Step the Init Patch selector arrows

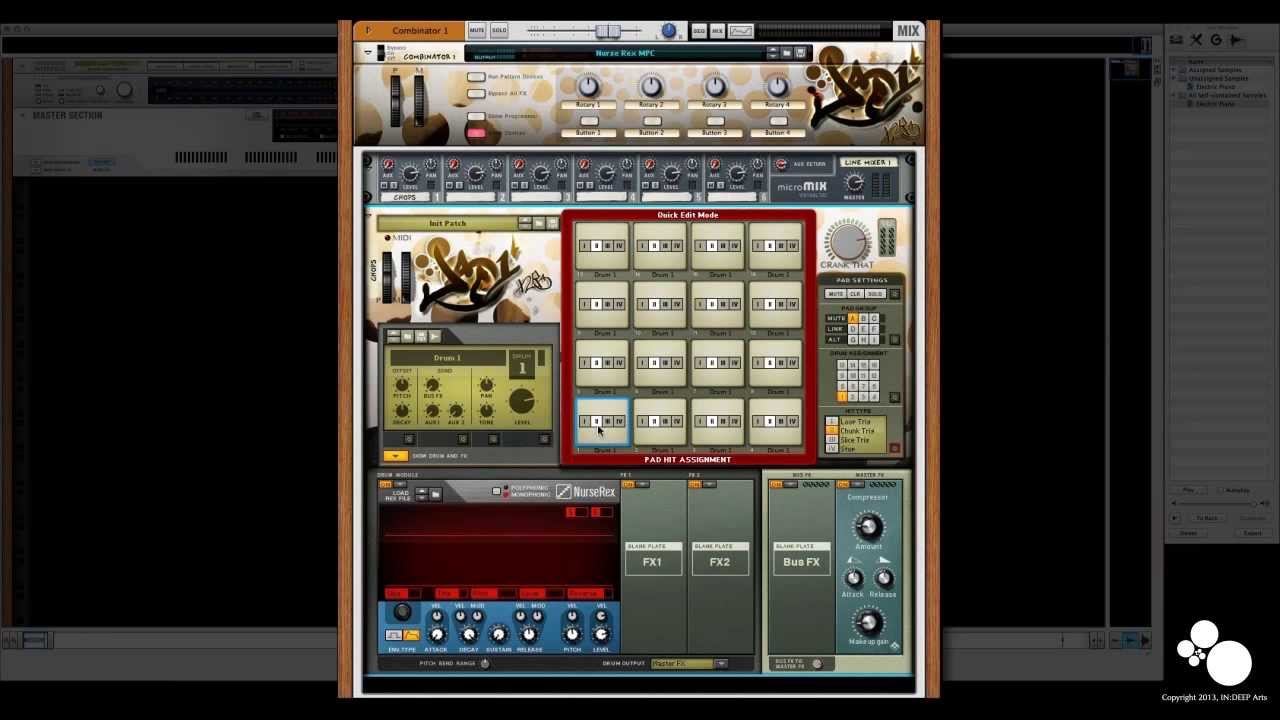point(524,223)
